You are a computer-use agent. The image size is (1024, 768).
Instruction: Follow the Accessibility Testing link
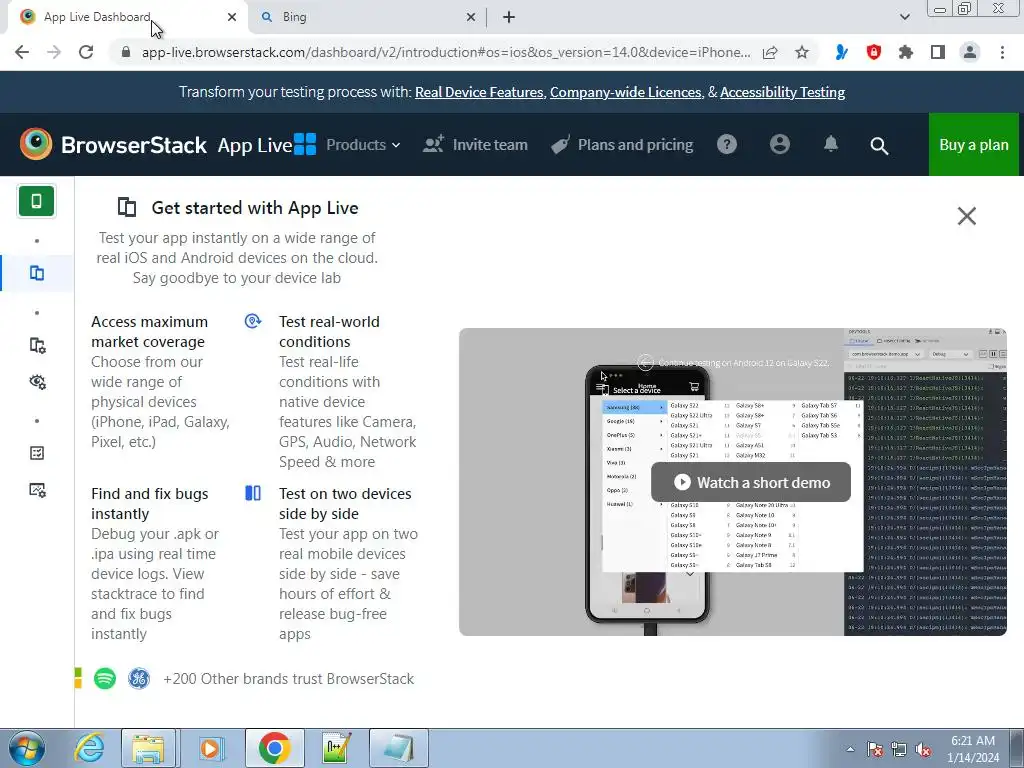click(x=782, y=93)
